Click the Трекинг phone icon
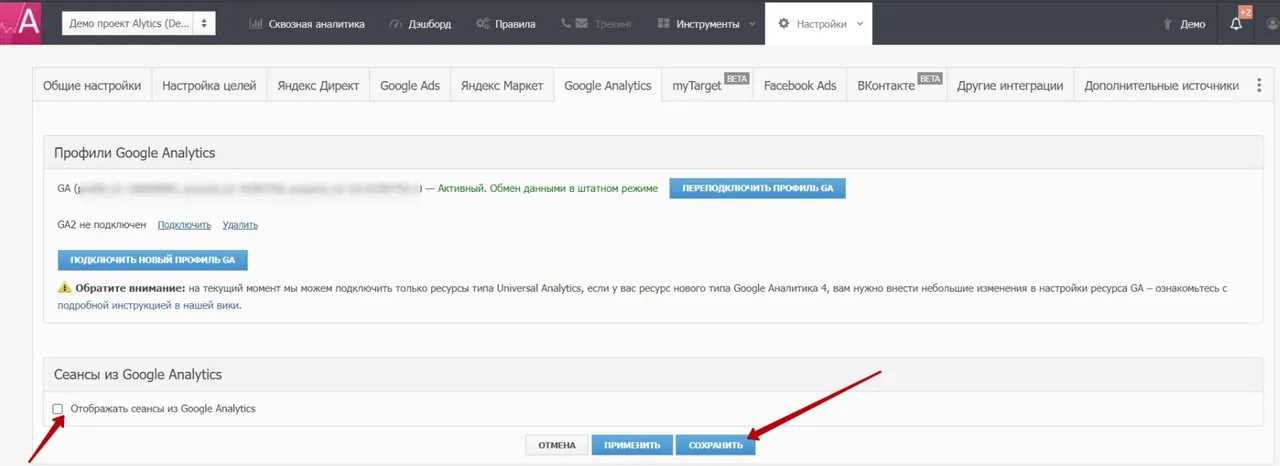1280x466 pixels. (568, 24)
